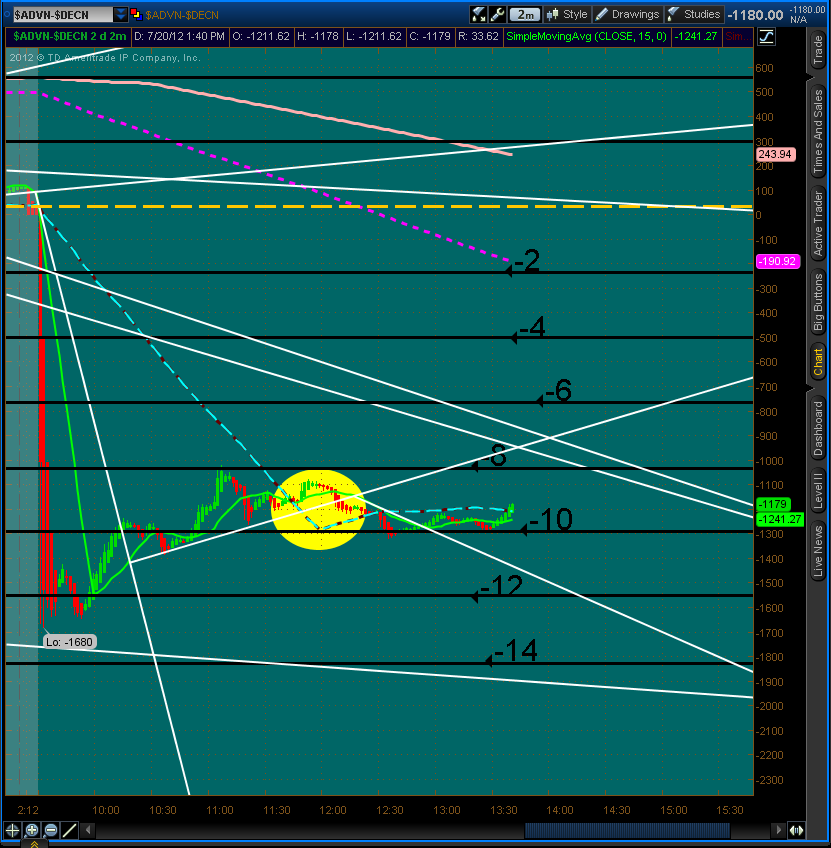Click the symbol entry field showing $ADVN-$DECN
This screenshot has width=831, height=848.
click(62, 15)
